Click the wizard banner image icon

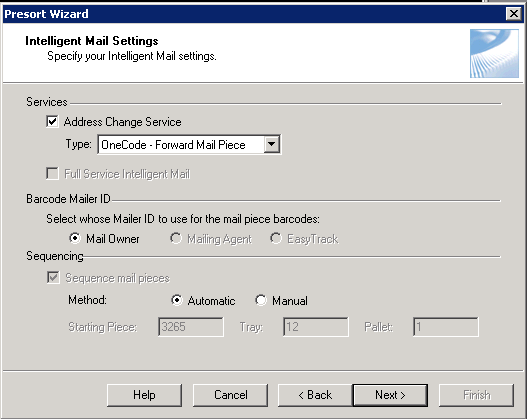(494, 54)
